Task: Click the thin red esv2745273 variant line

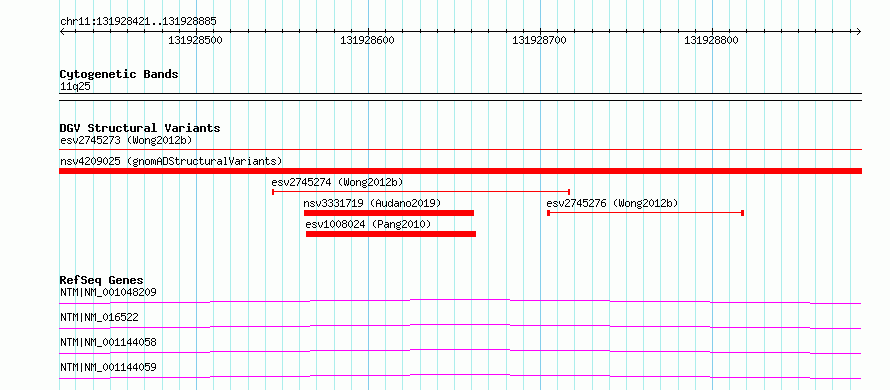Action: pos(460,149)
